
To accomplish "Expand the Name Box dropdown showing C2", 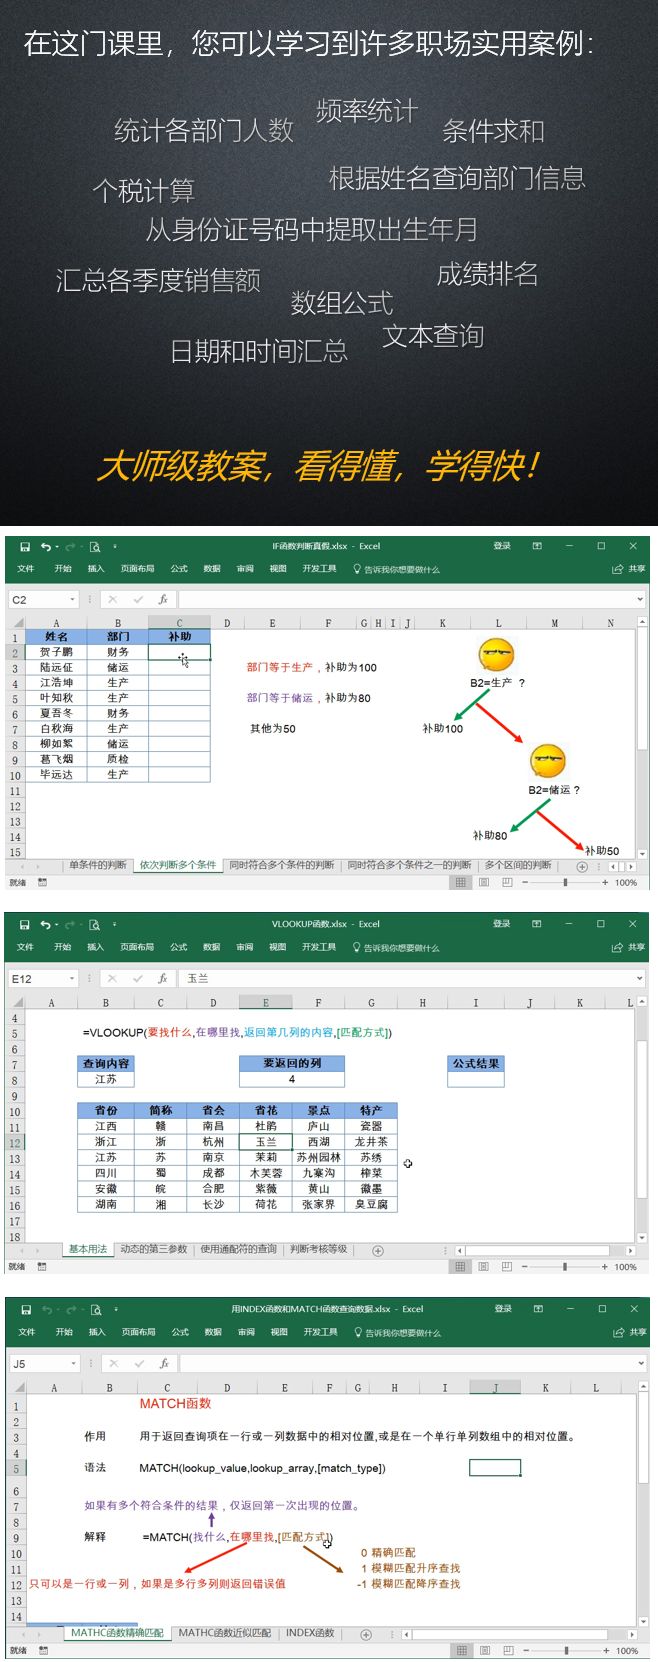I will tap(72, 599).
